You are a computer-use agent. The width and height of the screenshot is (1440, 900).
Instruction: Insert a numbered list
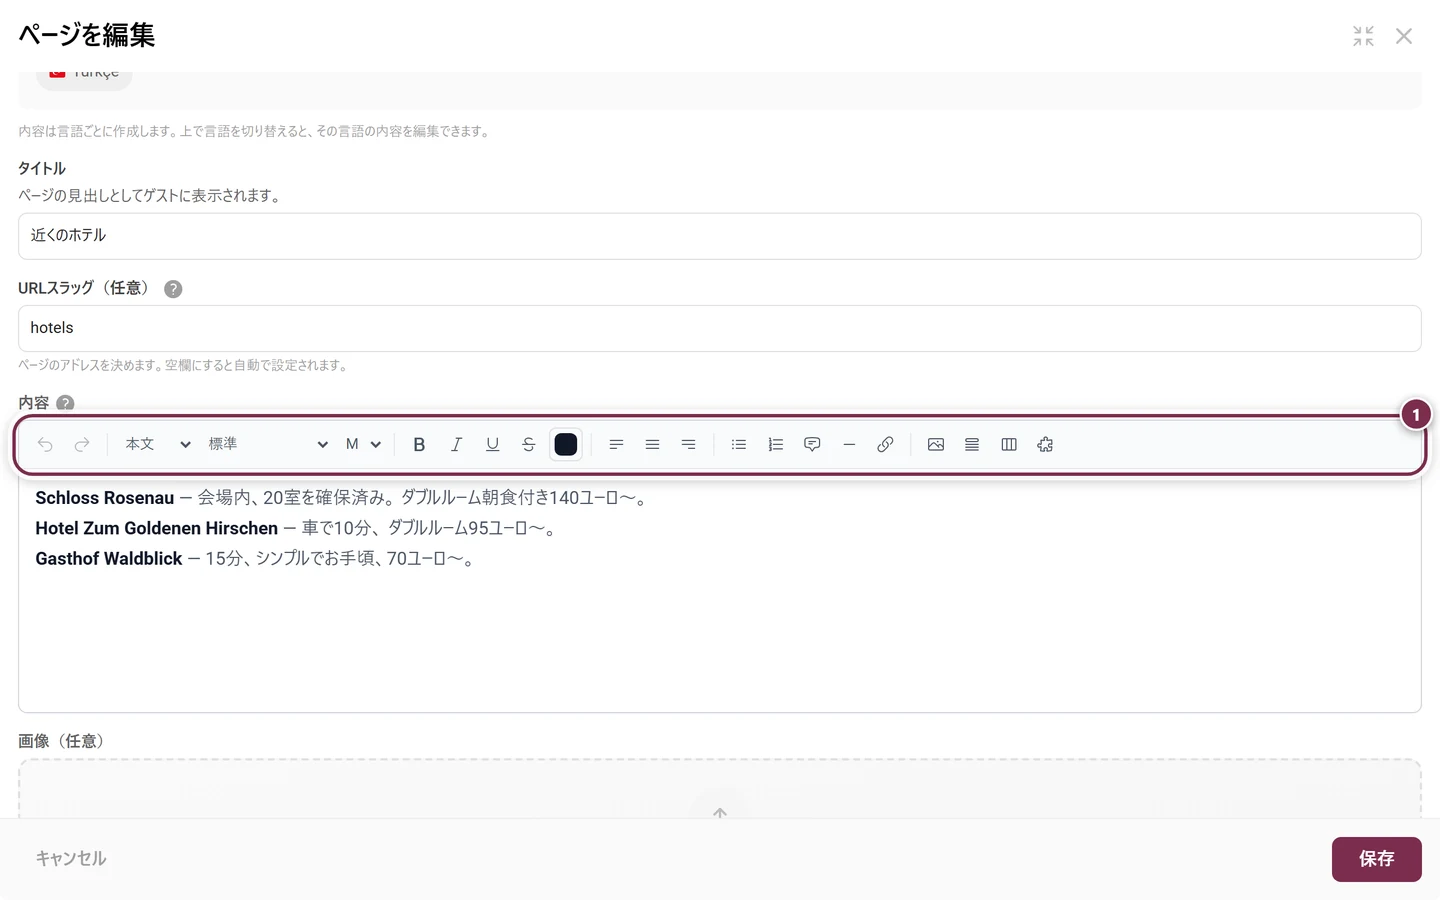[776, 445]
